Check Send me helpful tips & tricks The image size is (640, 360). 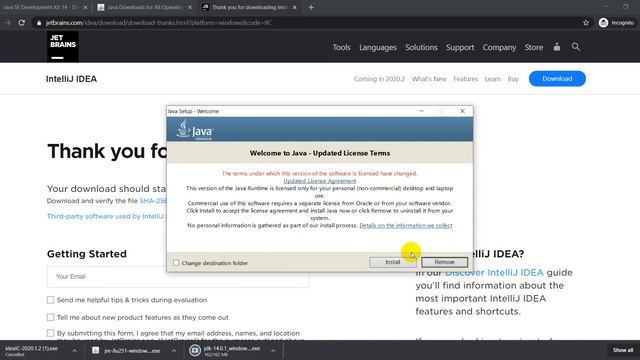tap(50, 300)
